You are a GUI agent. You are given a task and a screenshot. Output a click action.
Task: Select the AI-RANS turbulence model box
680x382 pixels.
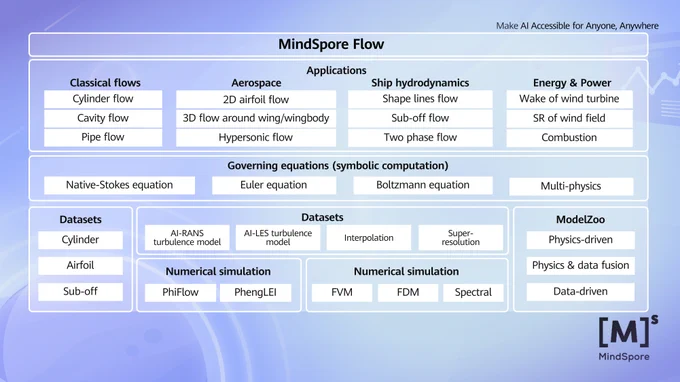tap(187, 238)
